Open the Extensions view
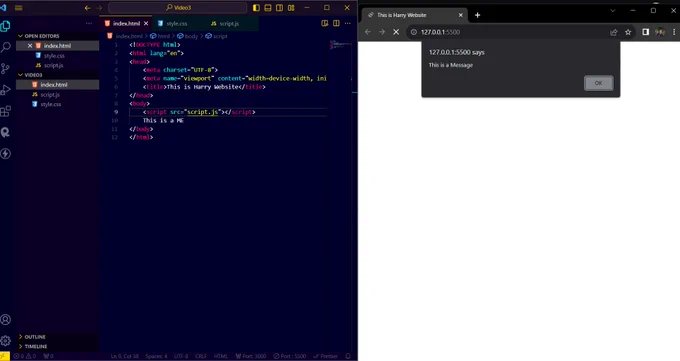The height and width of the screenshot is (361, 680). [x=6, y=111]
